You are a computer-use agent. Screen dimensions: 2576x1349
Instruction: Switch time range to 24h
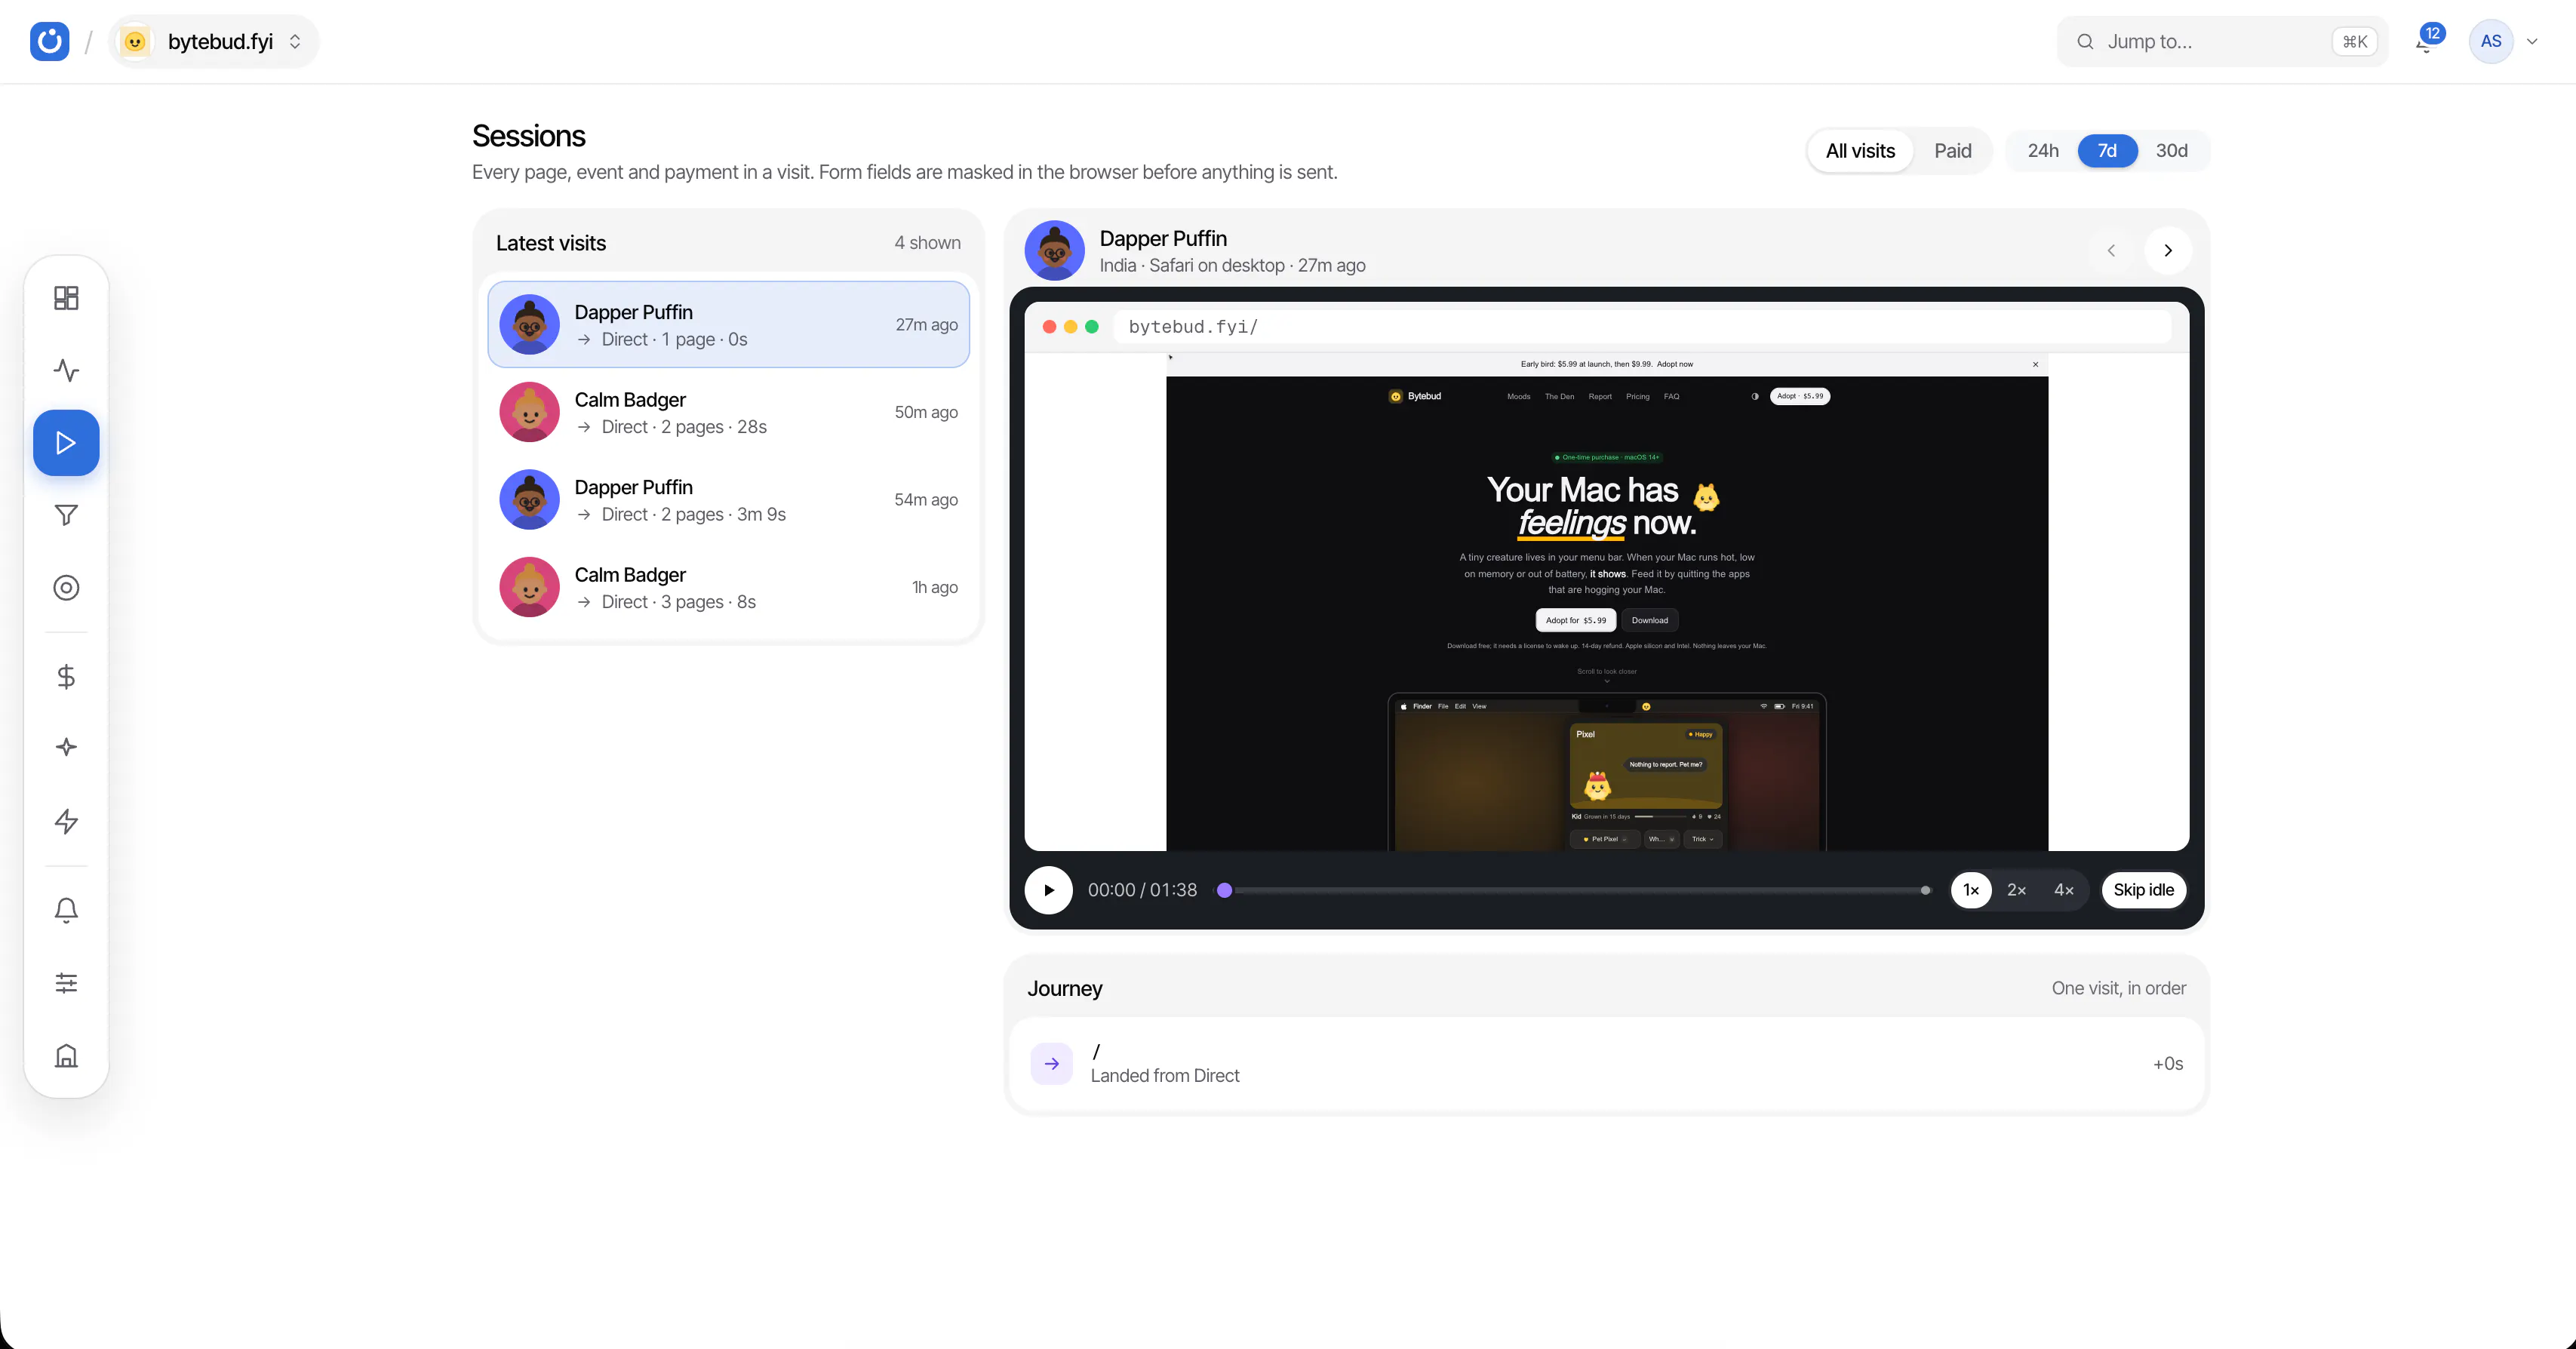tap(2043, 151)
